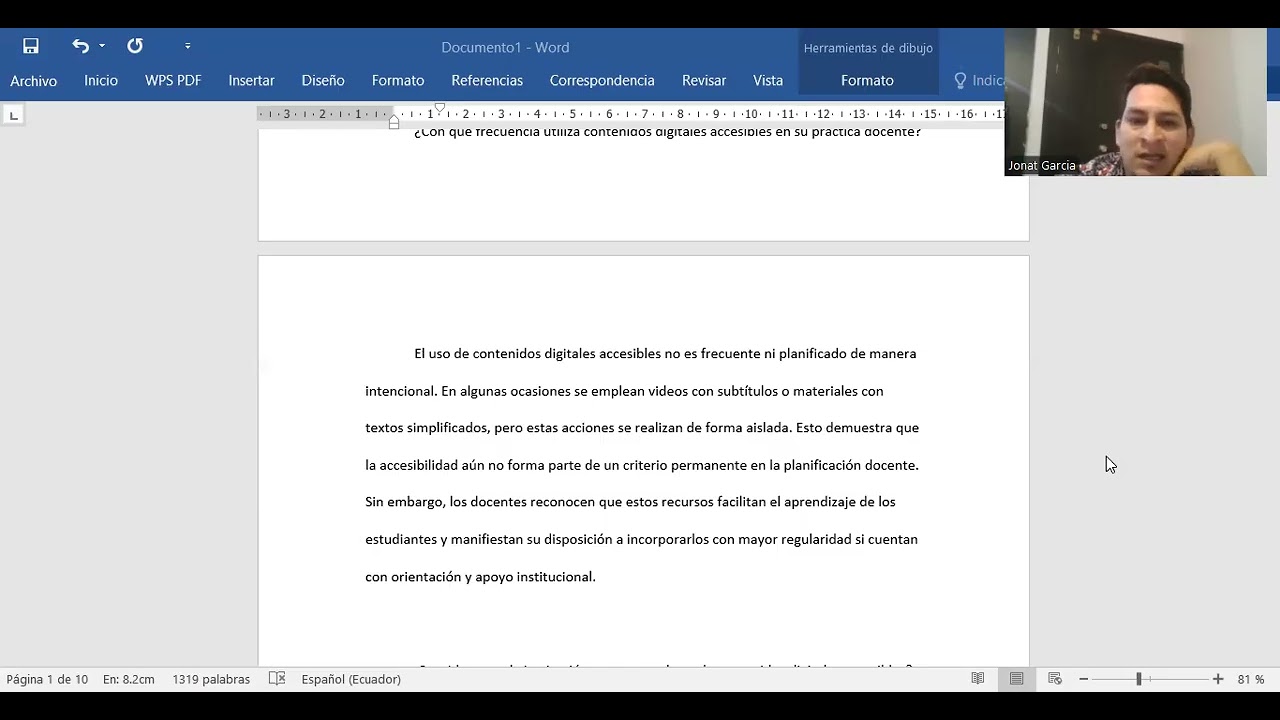Click the first line indent marker on ruler

tap(439, 108)
